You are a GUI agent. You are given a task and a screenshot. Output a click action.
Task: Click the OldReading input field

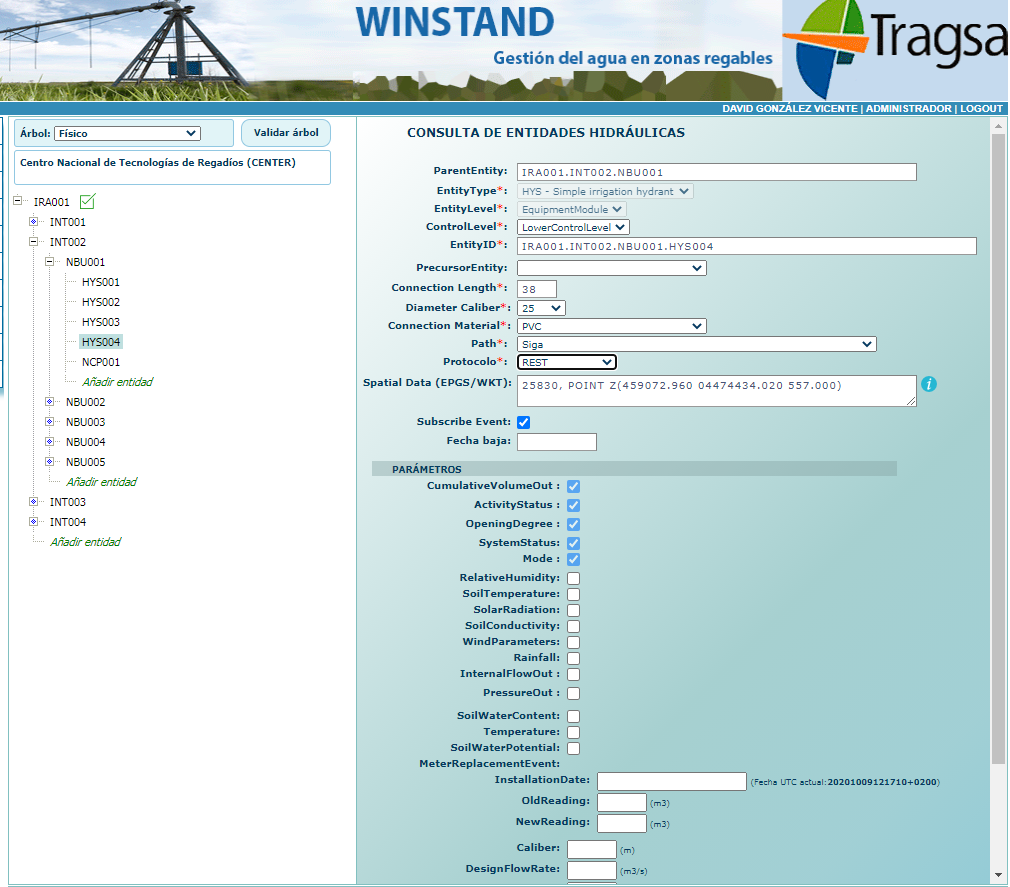click(x=622, y=803)
